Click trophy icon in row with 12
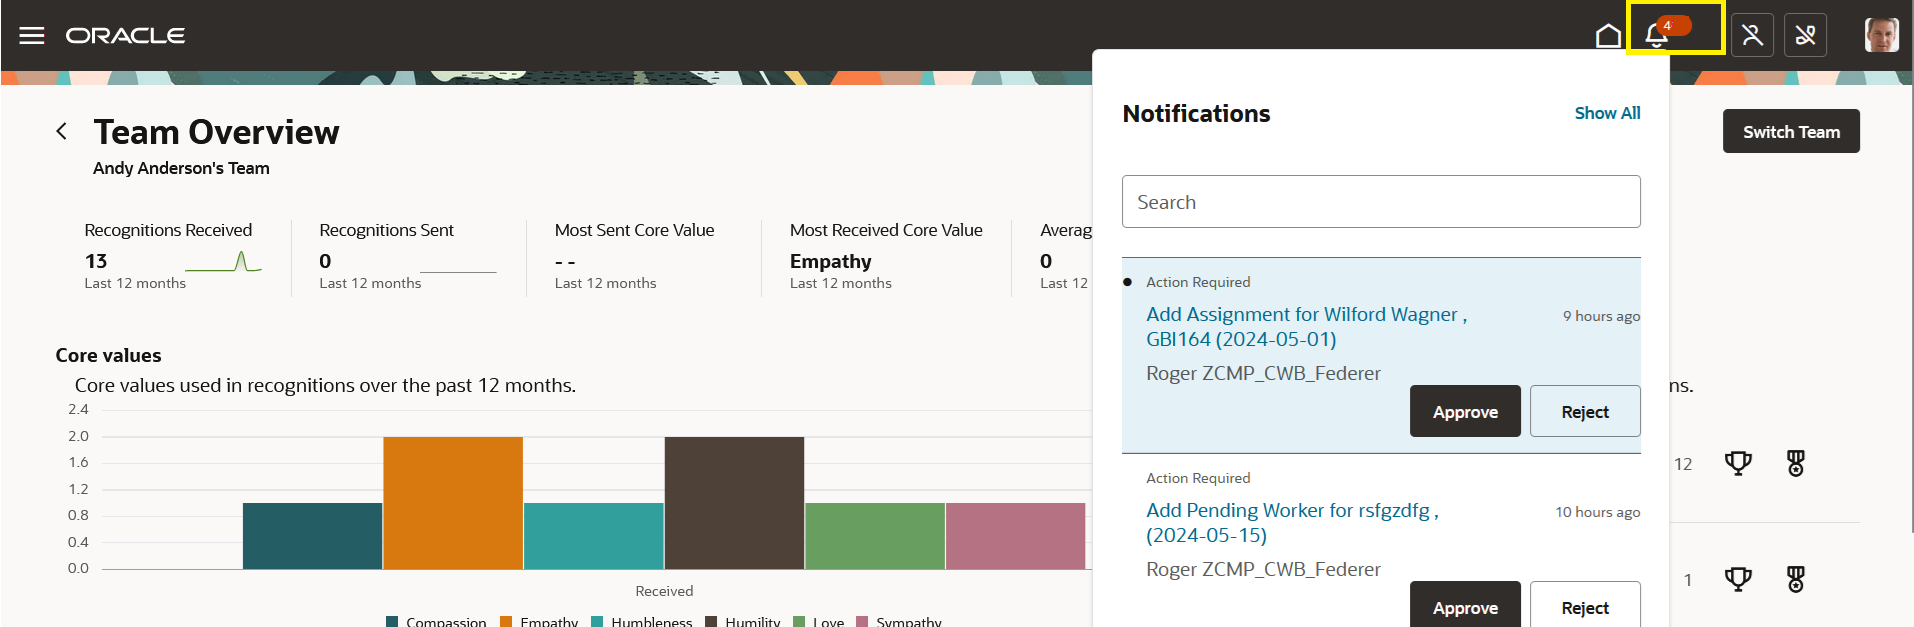This screenshot has width=1914, height=627. [1738, 463]
